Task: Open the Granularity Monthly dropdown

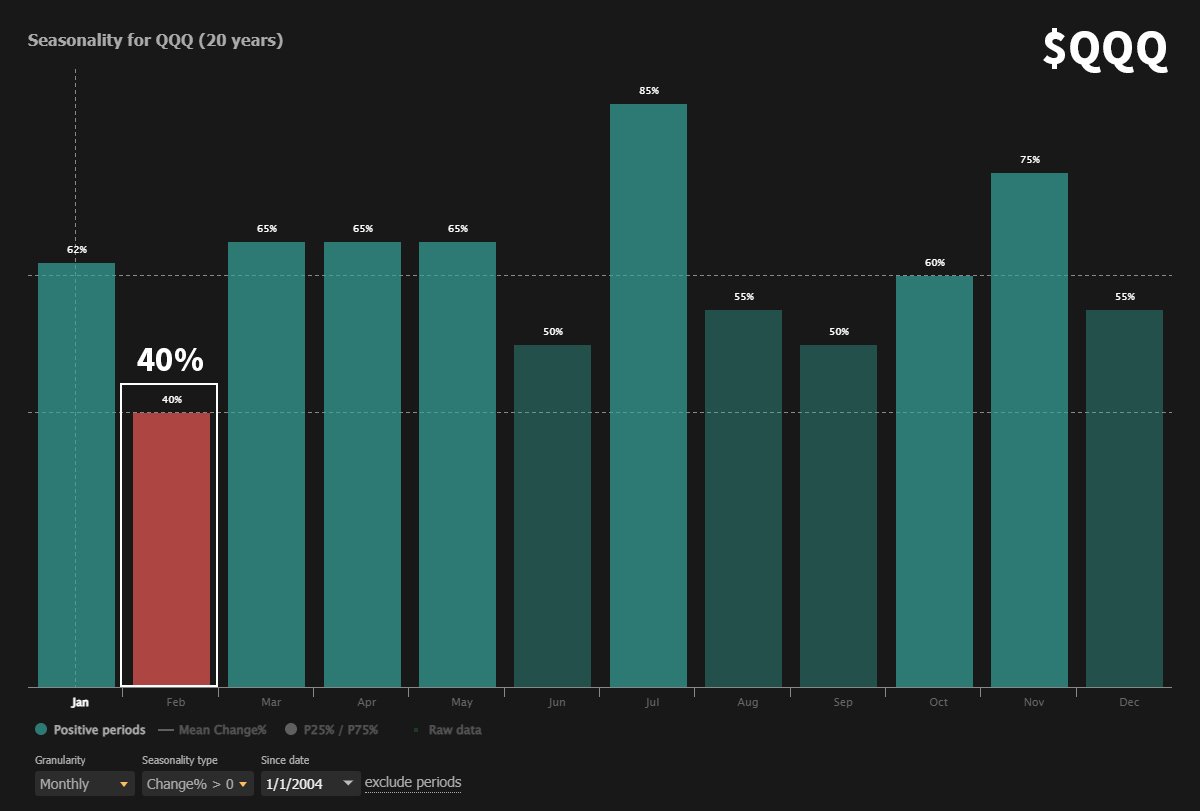Action: coord(85,784)
